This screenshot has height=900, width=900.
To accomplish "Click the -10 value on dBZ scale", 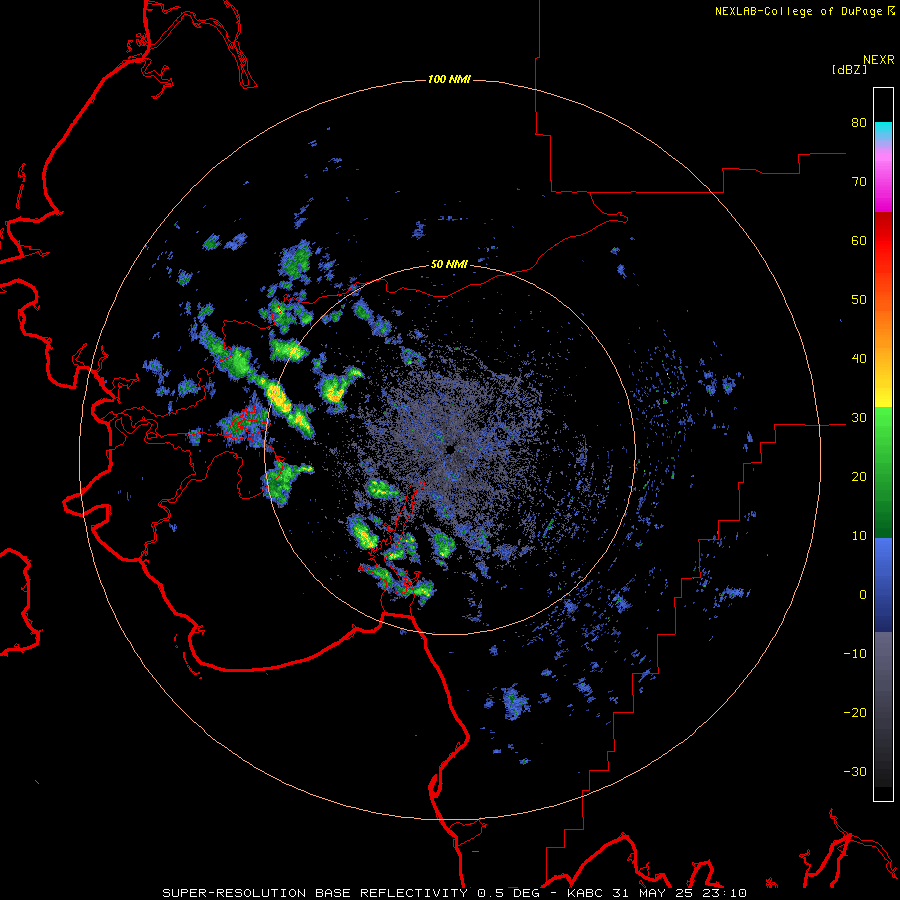I will coord(855,654).
